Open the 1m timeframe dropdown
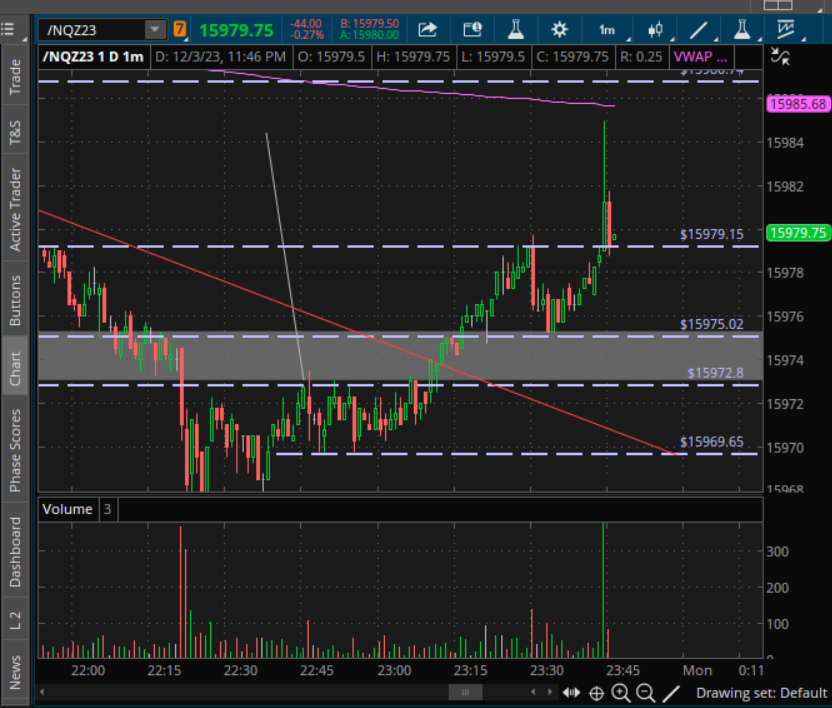Image resolution: width=832 pixels, height=708 pixels. 607,29
